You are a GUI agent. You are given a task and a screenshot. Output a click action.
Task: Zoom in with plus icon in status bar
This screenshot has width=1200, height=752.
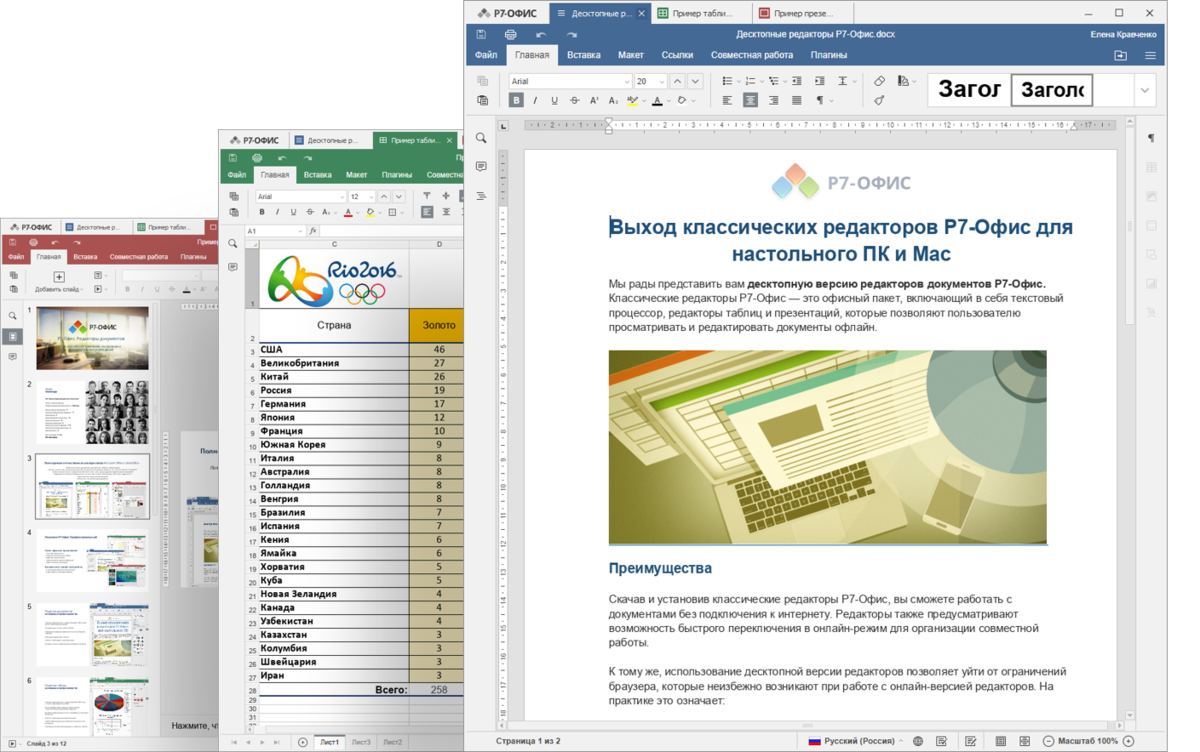(1129, 741)
